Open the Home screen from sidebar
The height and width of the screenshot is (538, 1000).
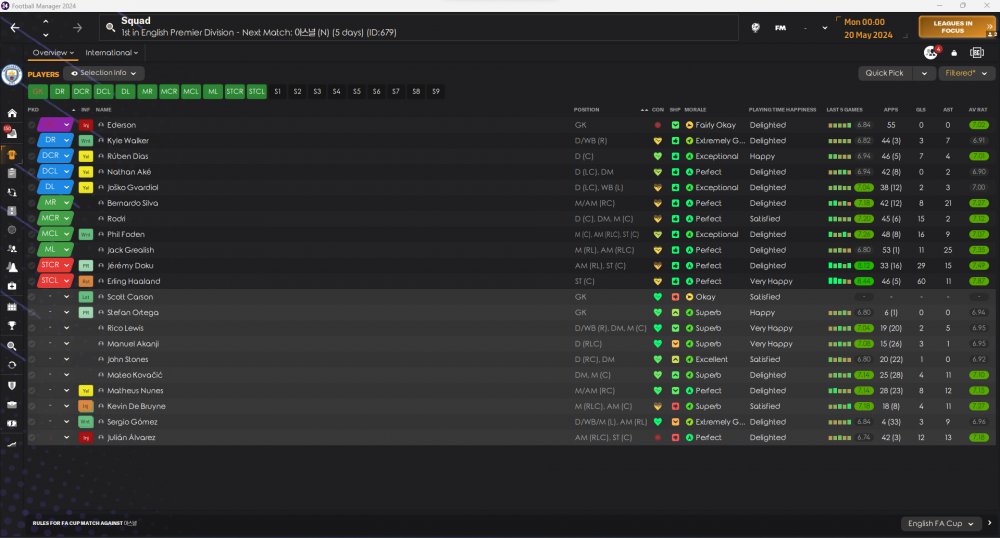(11, 113)
